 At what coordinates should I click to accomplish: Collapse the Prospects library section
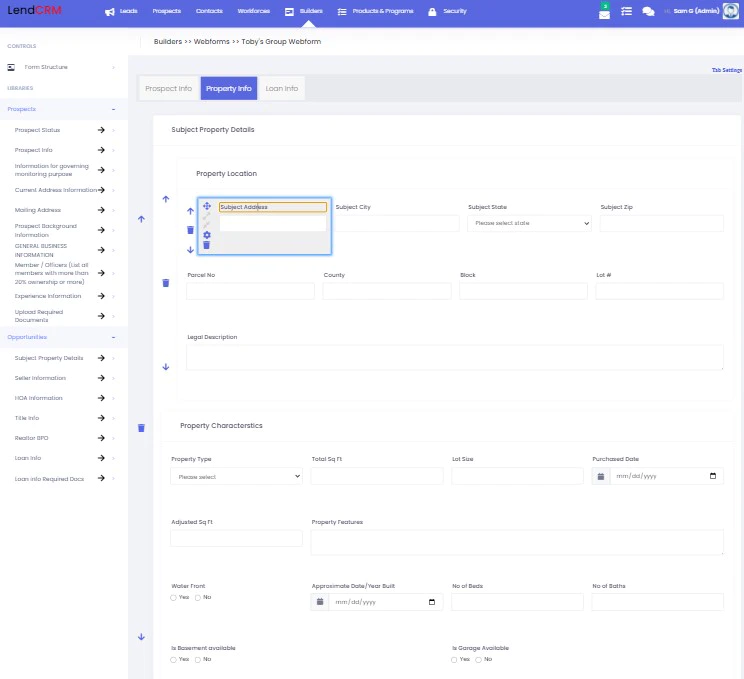pyautogui.click(x=113, y=109)
